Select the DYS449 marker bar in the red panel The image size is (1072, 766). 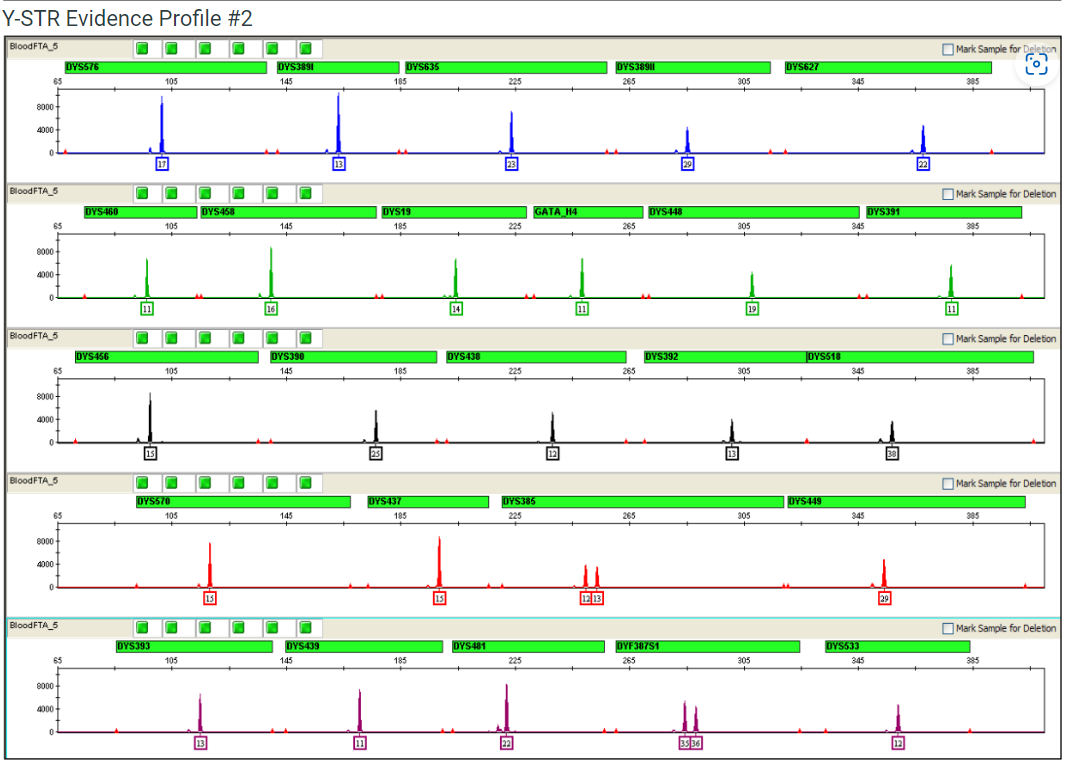(x=905, y=501)
